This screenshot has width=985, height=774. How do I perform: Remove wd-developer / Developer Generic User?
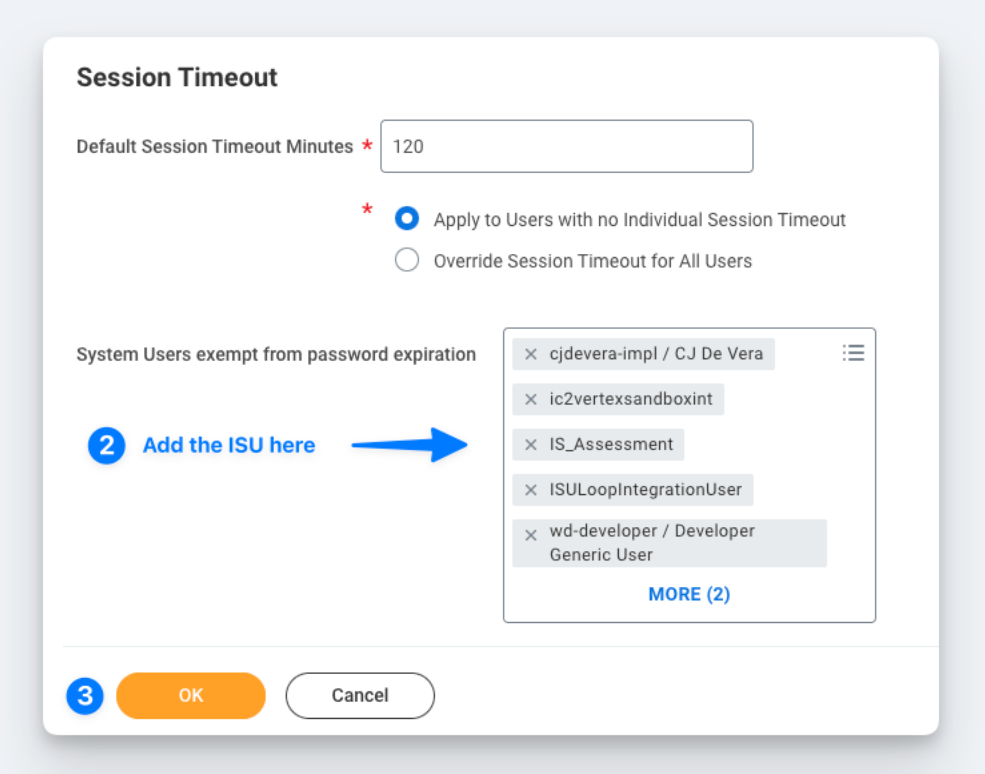[531, 535]
